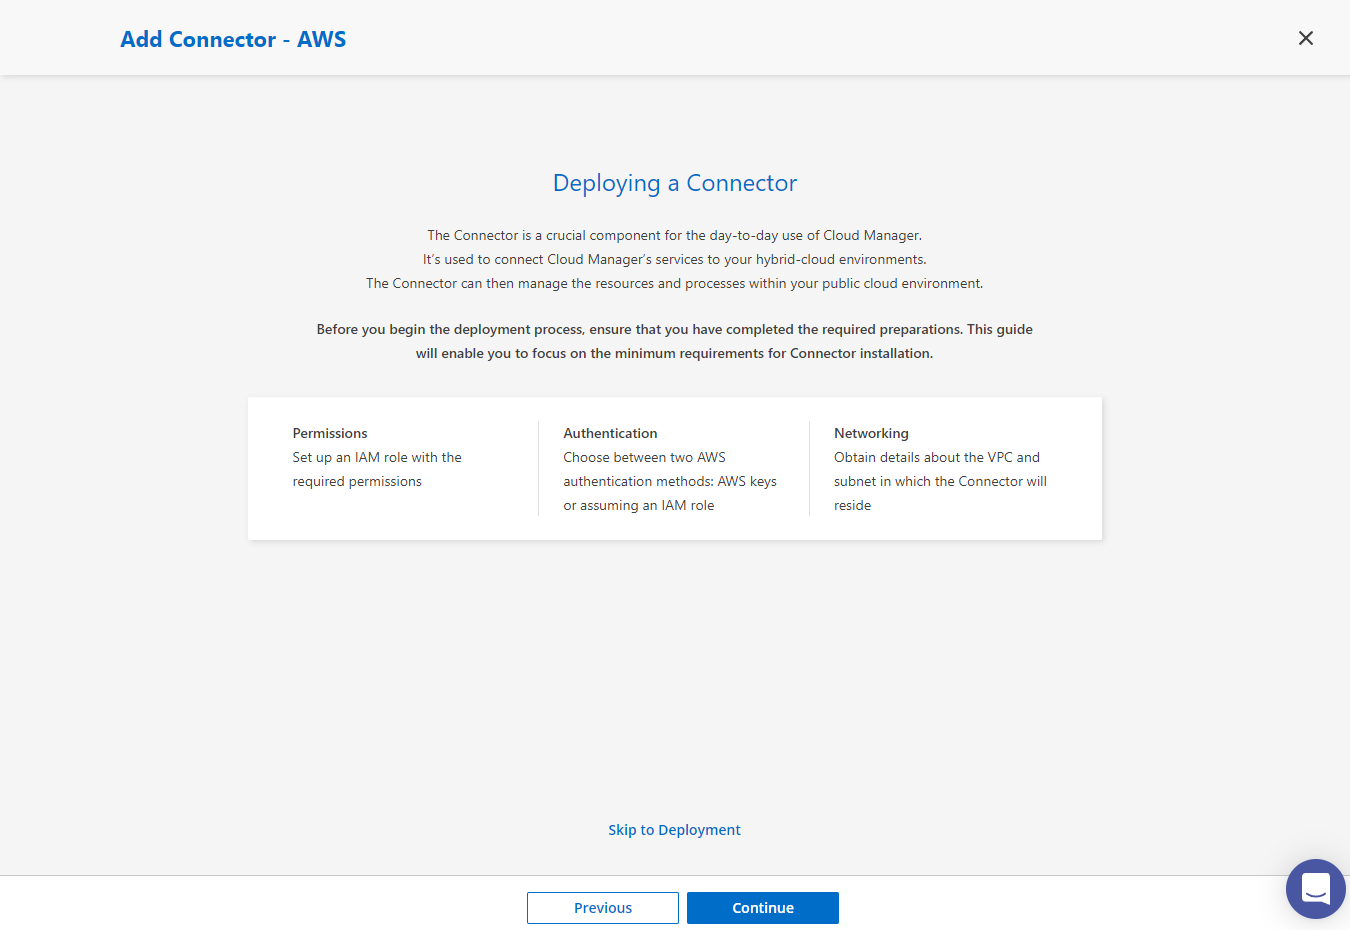Select the Authentication heading
The width and height of the screenshot is (1350, 930).
(610, 433)
